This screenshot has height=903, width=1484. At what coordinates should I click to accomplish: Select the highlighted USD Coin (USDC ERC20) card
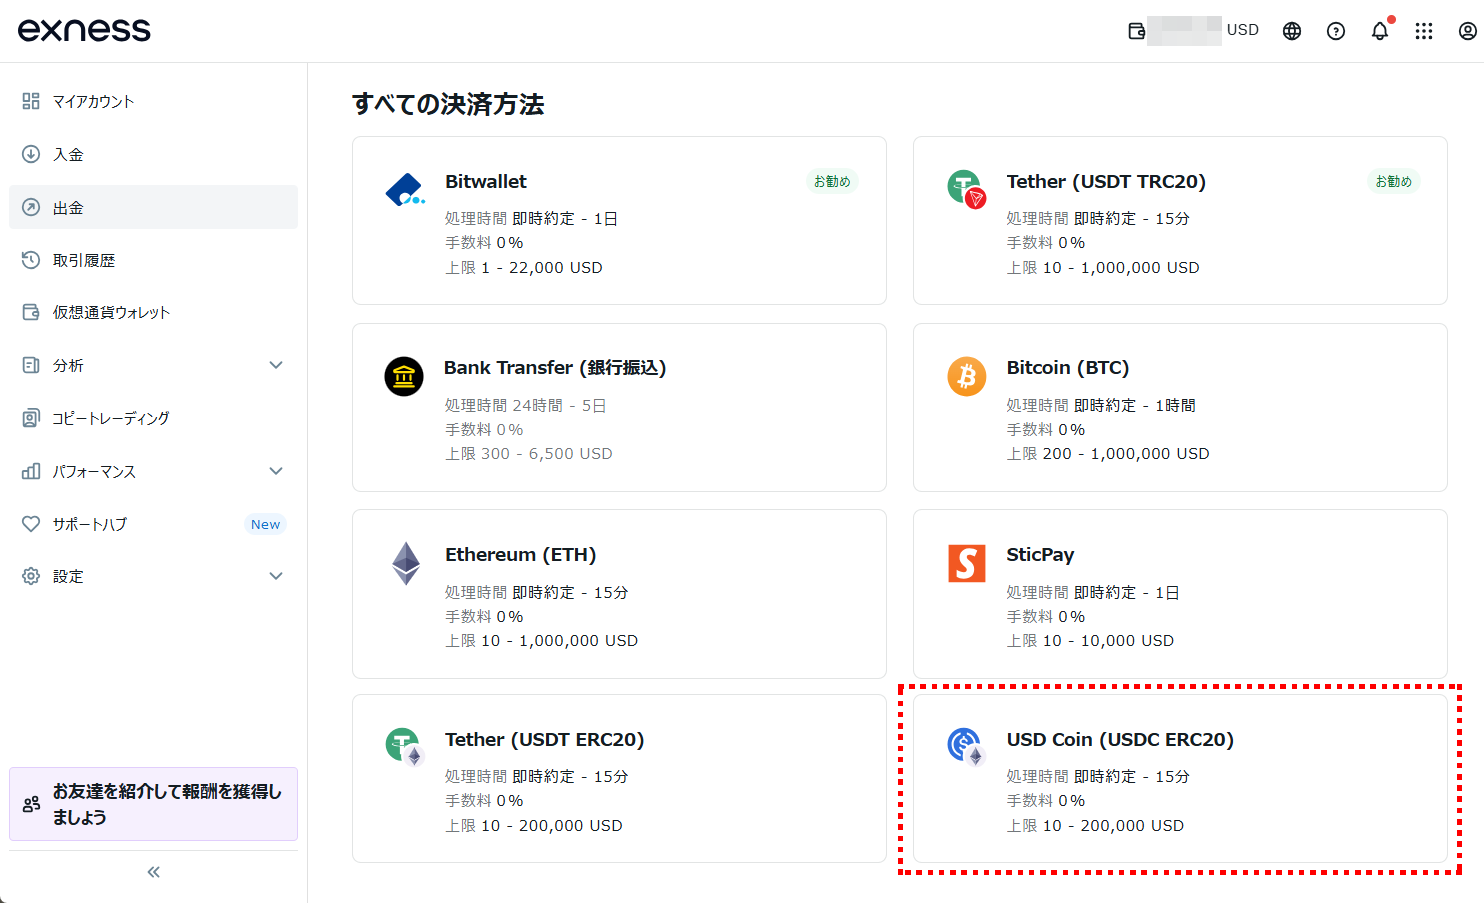[x=1180, y=780]
